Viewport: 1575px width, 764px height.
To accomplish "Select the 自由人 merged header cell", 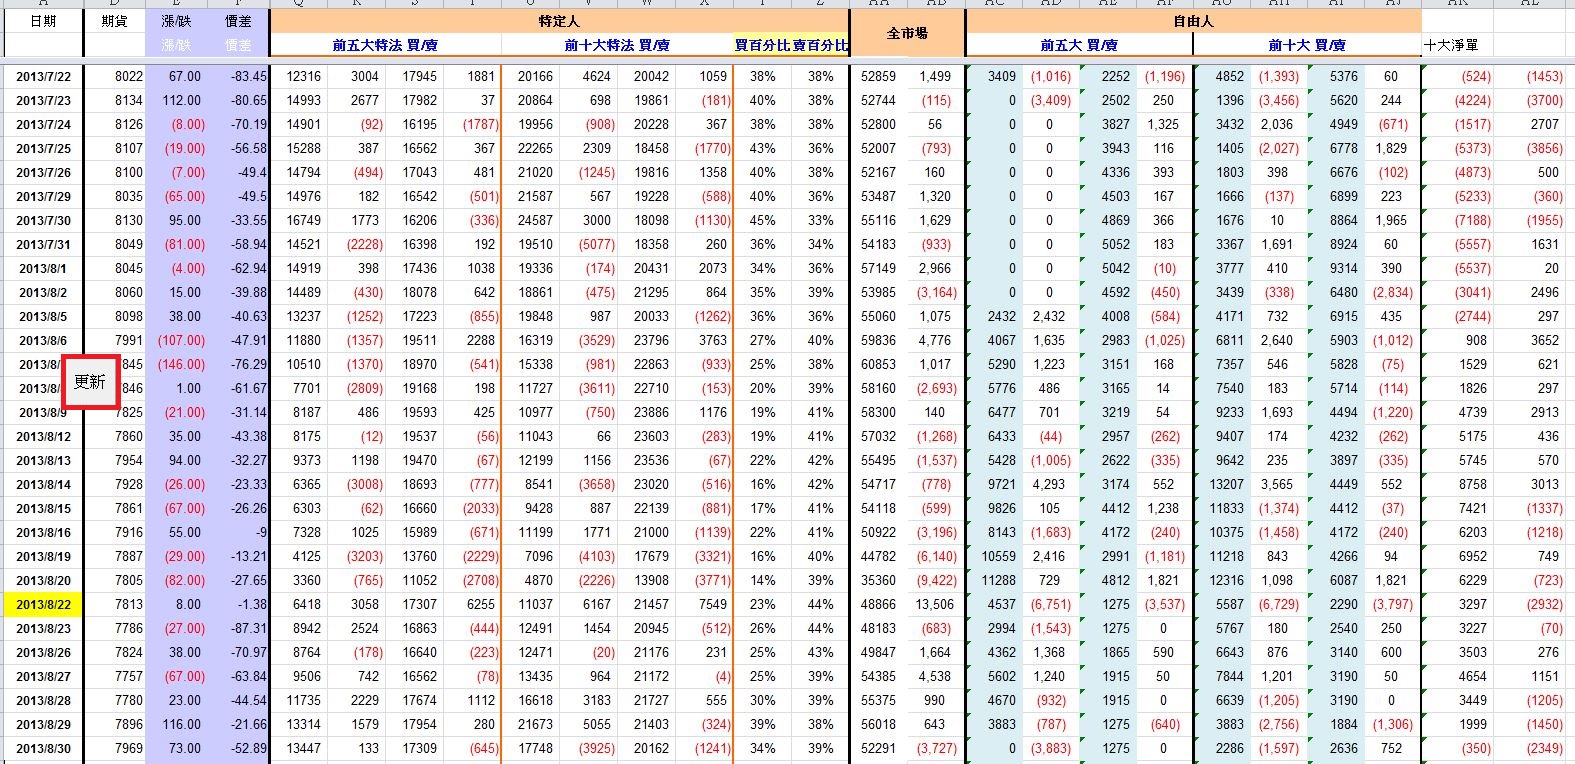I will (1193, 21).
